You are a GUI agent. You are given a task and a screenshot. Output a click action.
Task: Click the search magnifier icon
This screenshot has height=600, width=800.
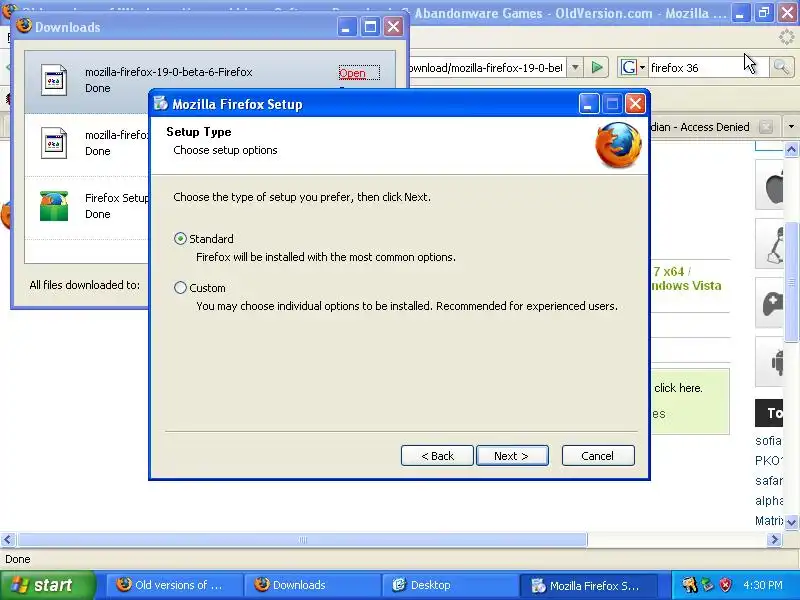point(781,67)
